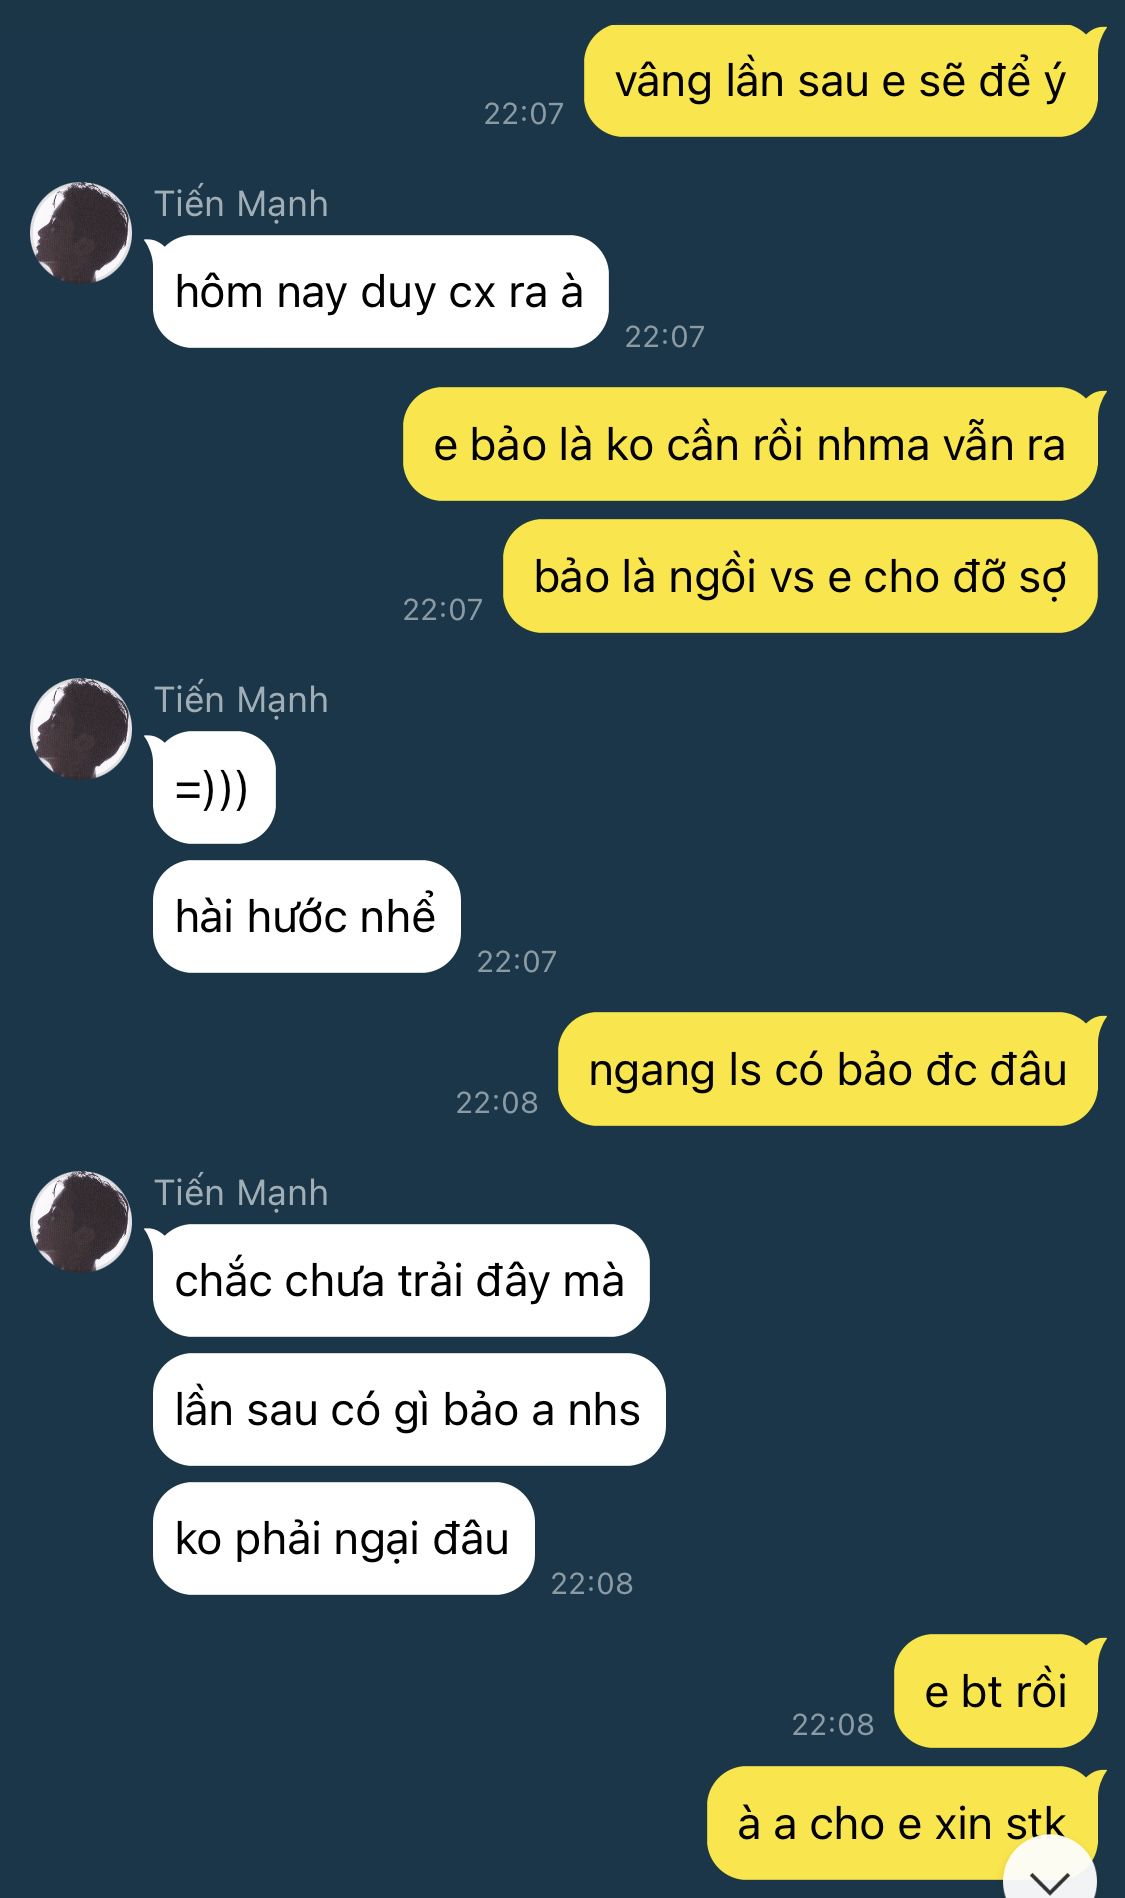Tap the 'lần sau có gì bảo a nhs' bubble
Viewport: 1125px width, 1898px height.
pos(409,1409)
